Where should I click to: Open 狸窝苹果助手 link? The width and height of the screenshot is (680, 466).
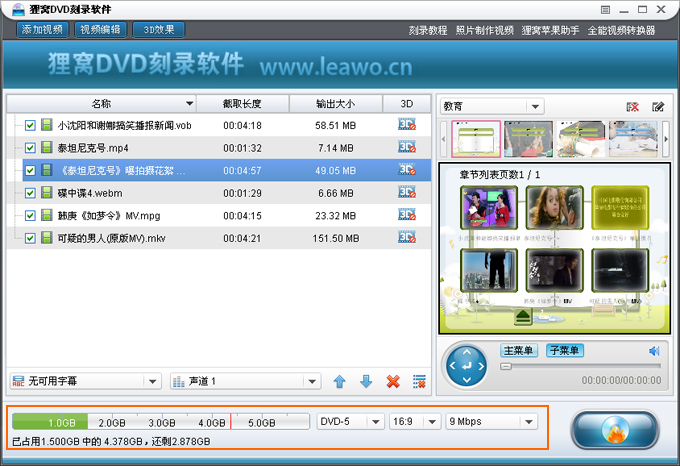(550, 30)
